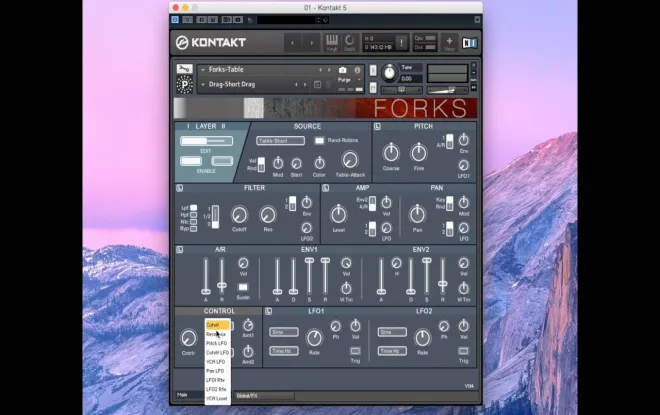Click the Table-Attack knob
The width and height of the screenshot is (660, 415).
[350, 160]
